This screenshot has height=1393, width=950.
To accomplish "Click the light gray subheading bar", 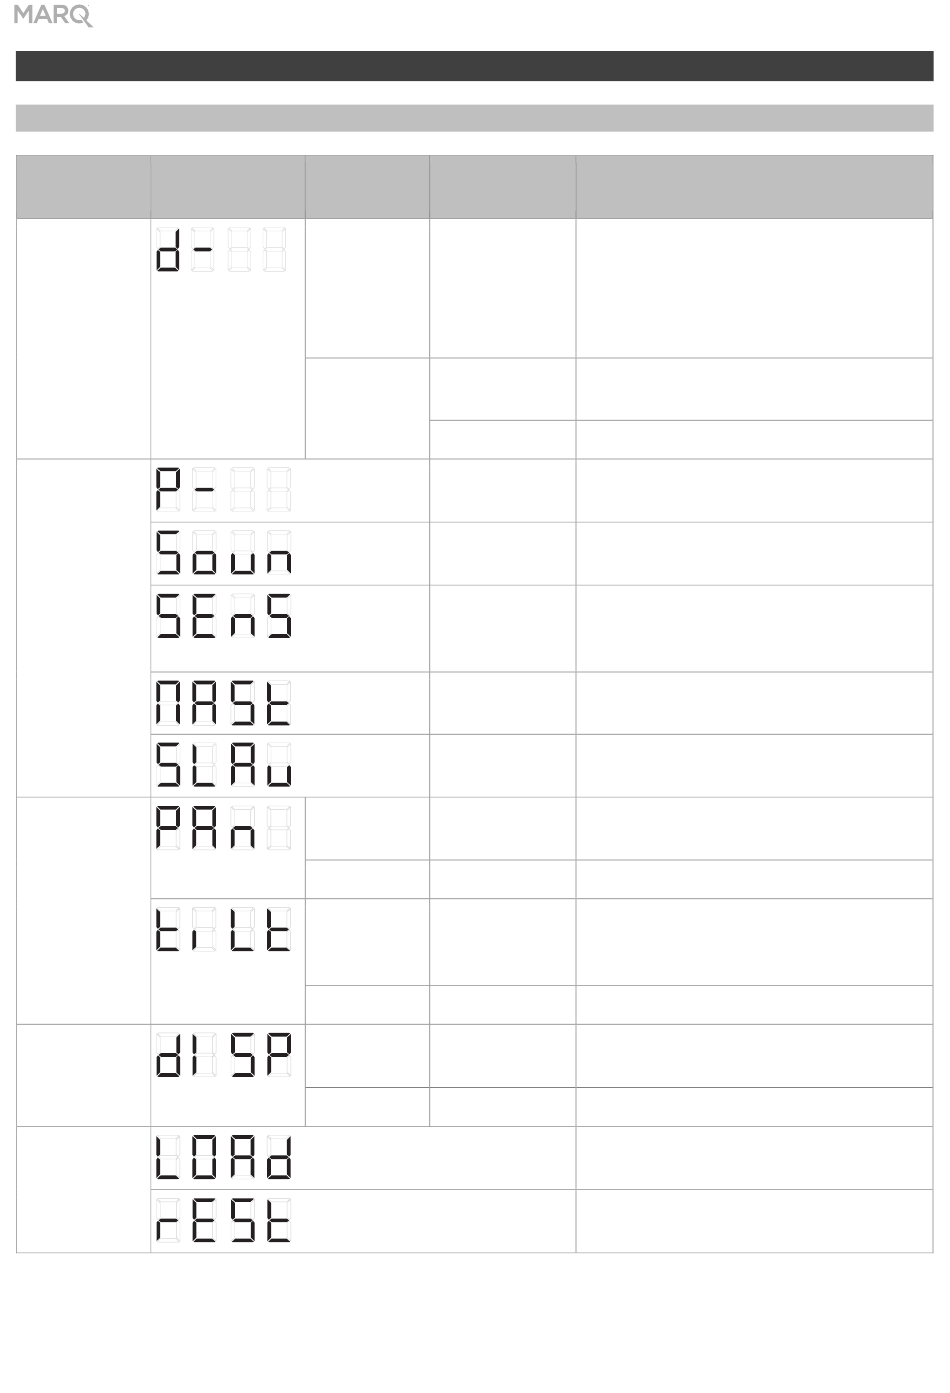I will coord(475,118).
